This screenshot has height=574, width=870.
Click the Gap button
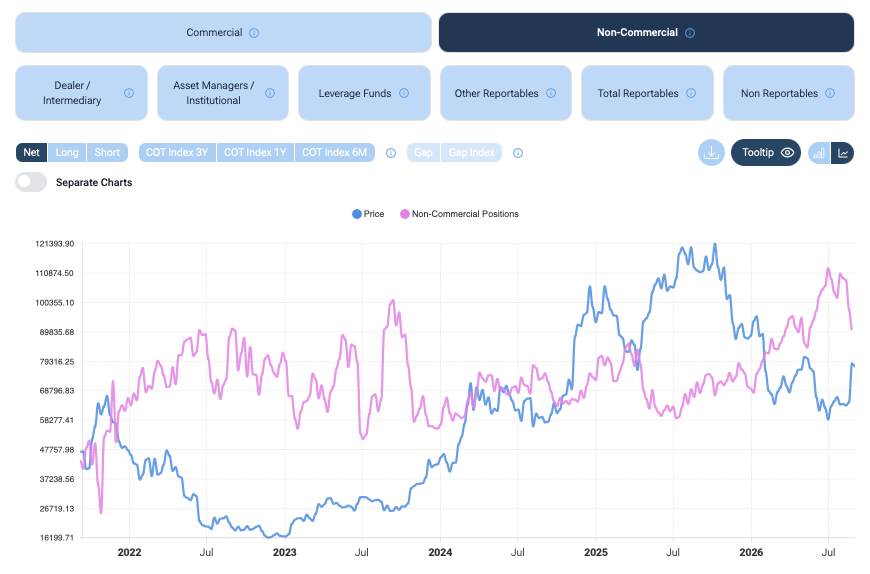(423, 153)
